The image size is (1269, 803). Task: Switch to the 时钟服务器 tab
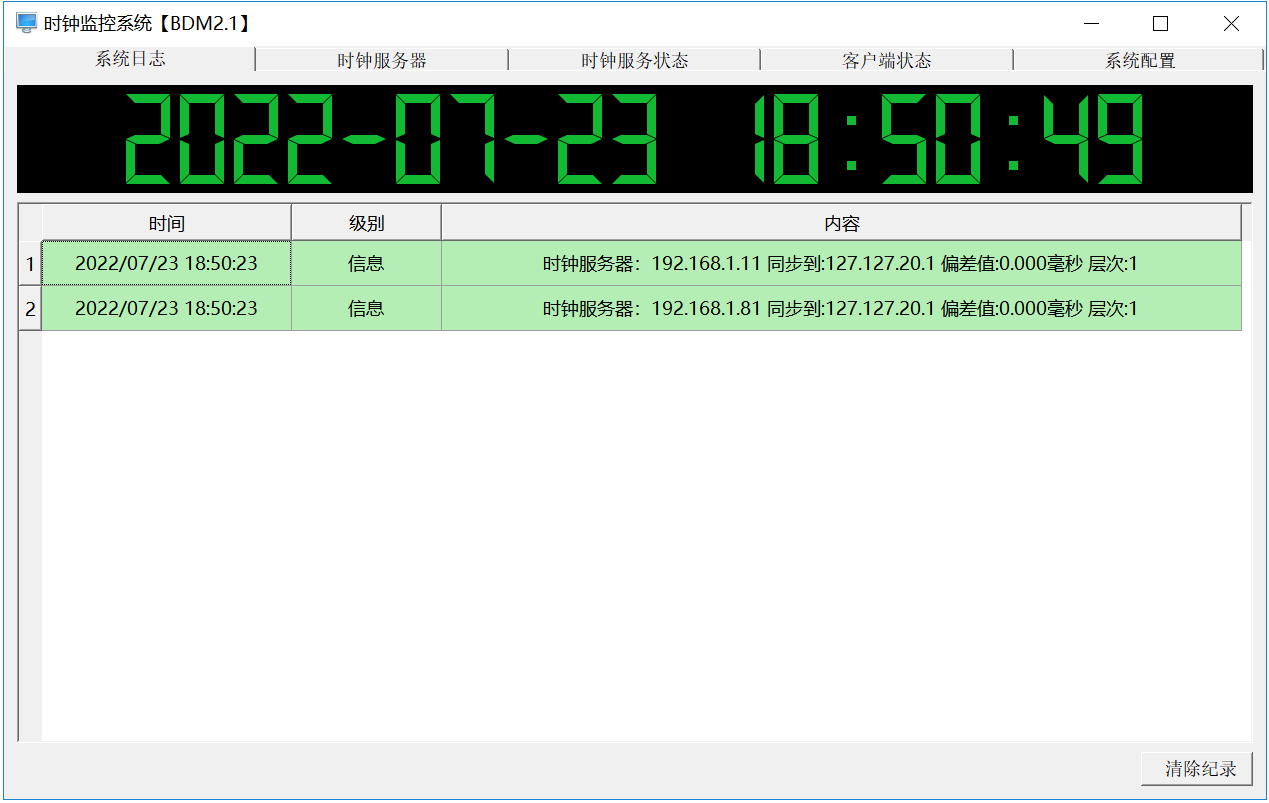point(382,60)
